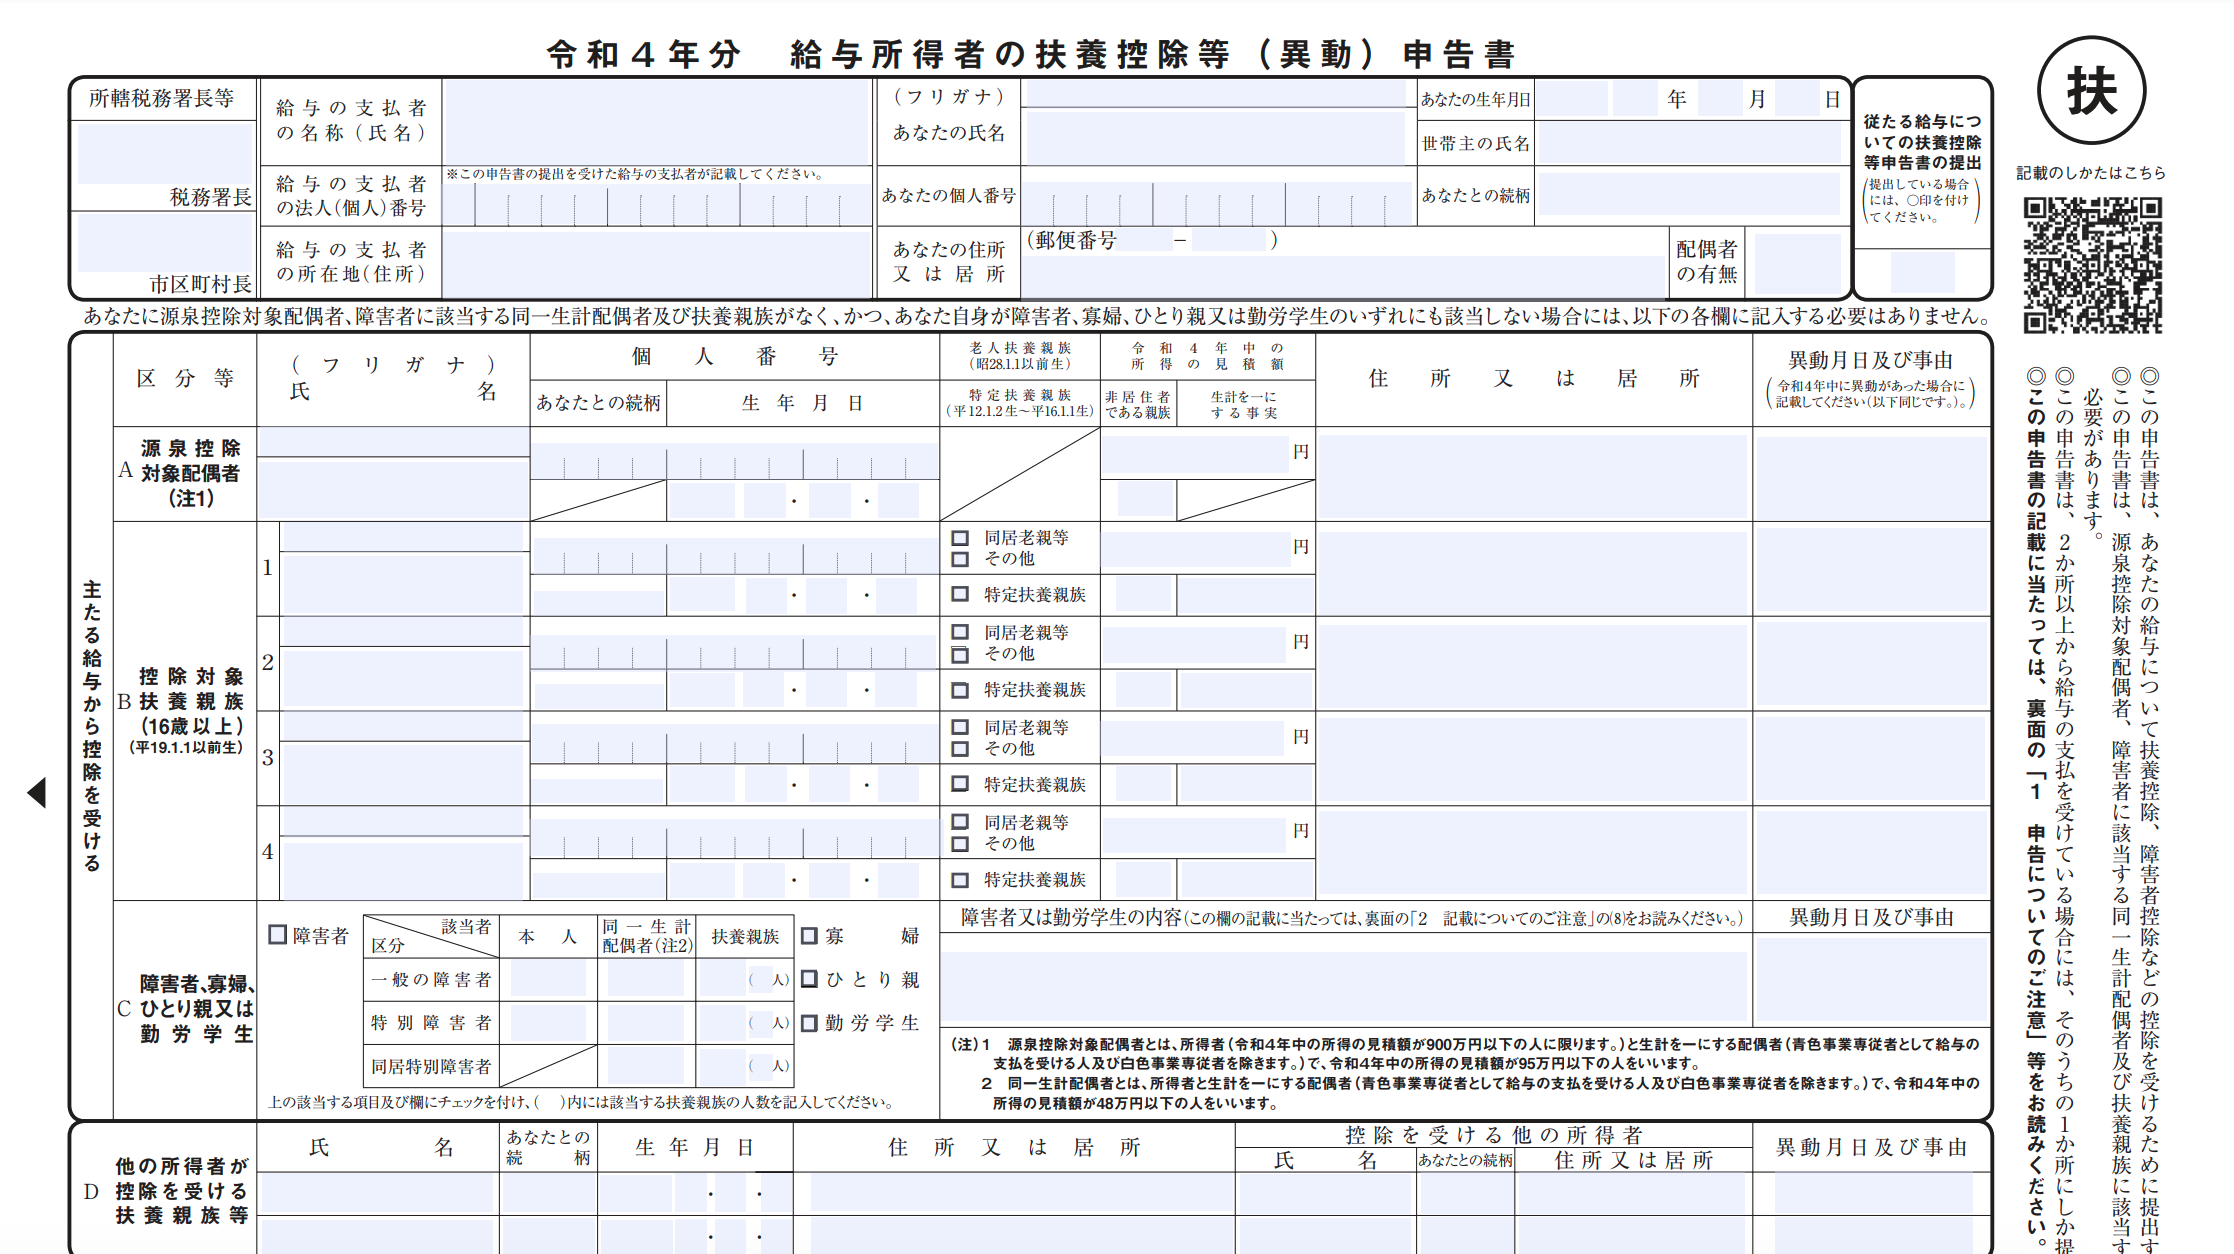Click the 月 field of あなたの生年月日
Image resolution: width=2234 pixels, height=1254 pixels.
click(1721, 99)
